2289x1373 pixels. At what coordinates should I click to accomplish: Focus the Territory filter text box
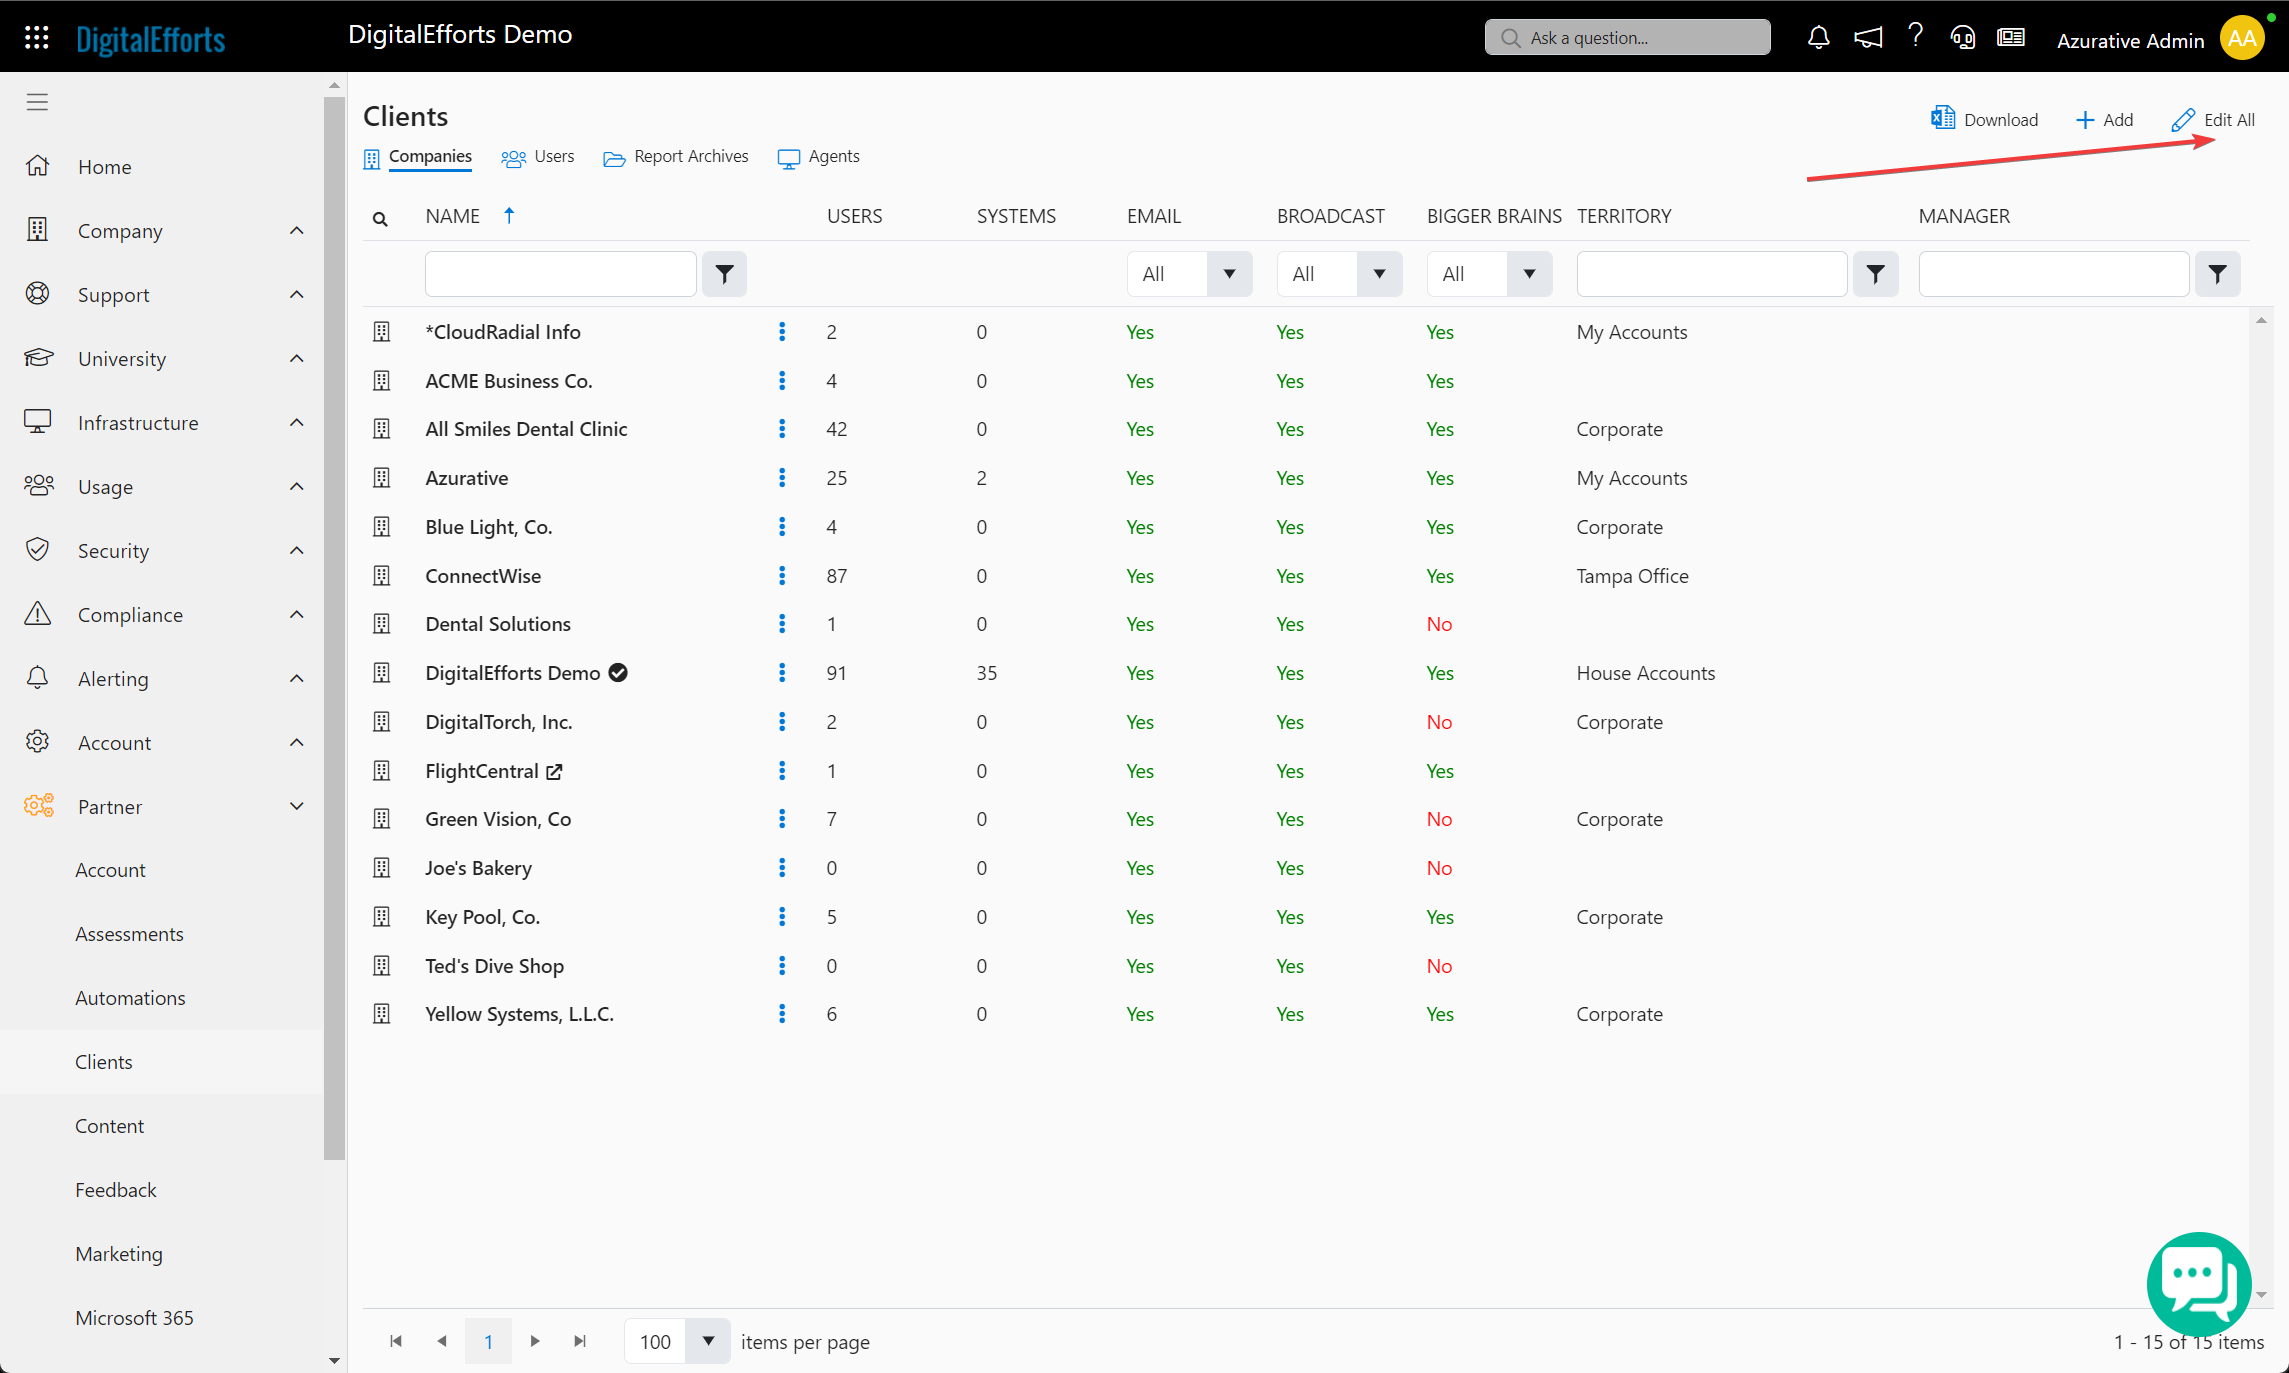point(1711,274)
